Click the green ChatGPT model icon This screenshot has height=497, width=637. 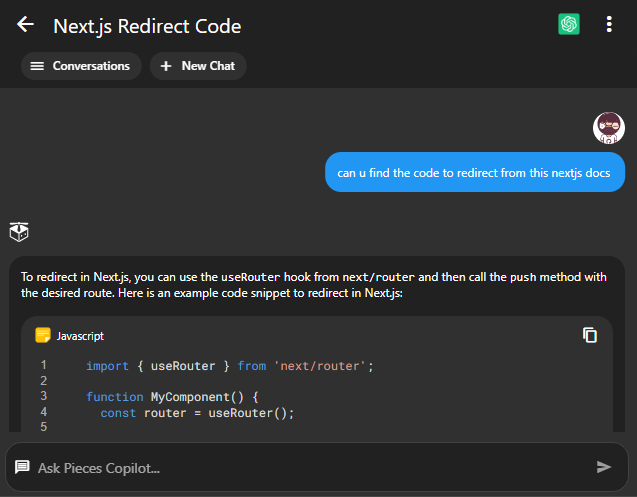(569, 25)
